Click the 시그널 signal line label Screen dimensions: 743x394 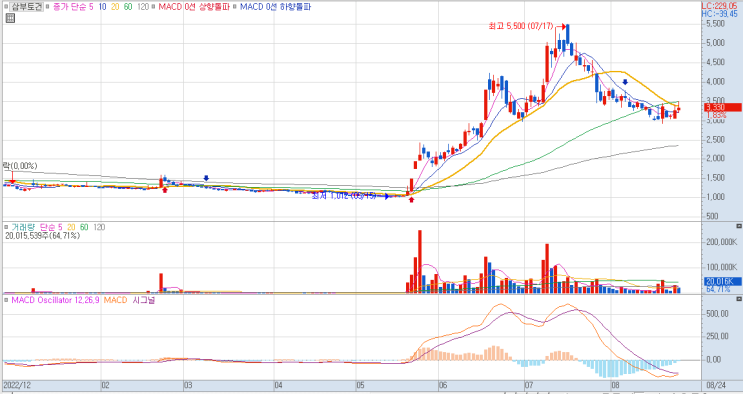pos(144,301)
